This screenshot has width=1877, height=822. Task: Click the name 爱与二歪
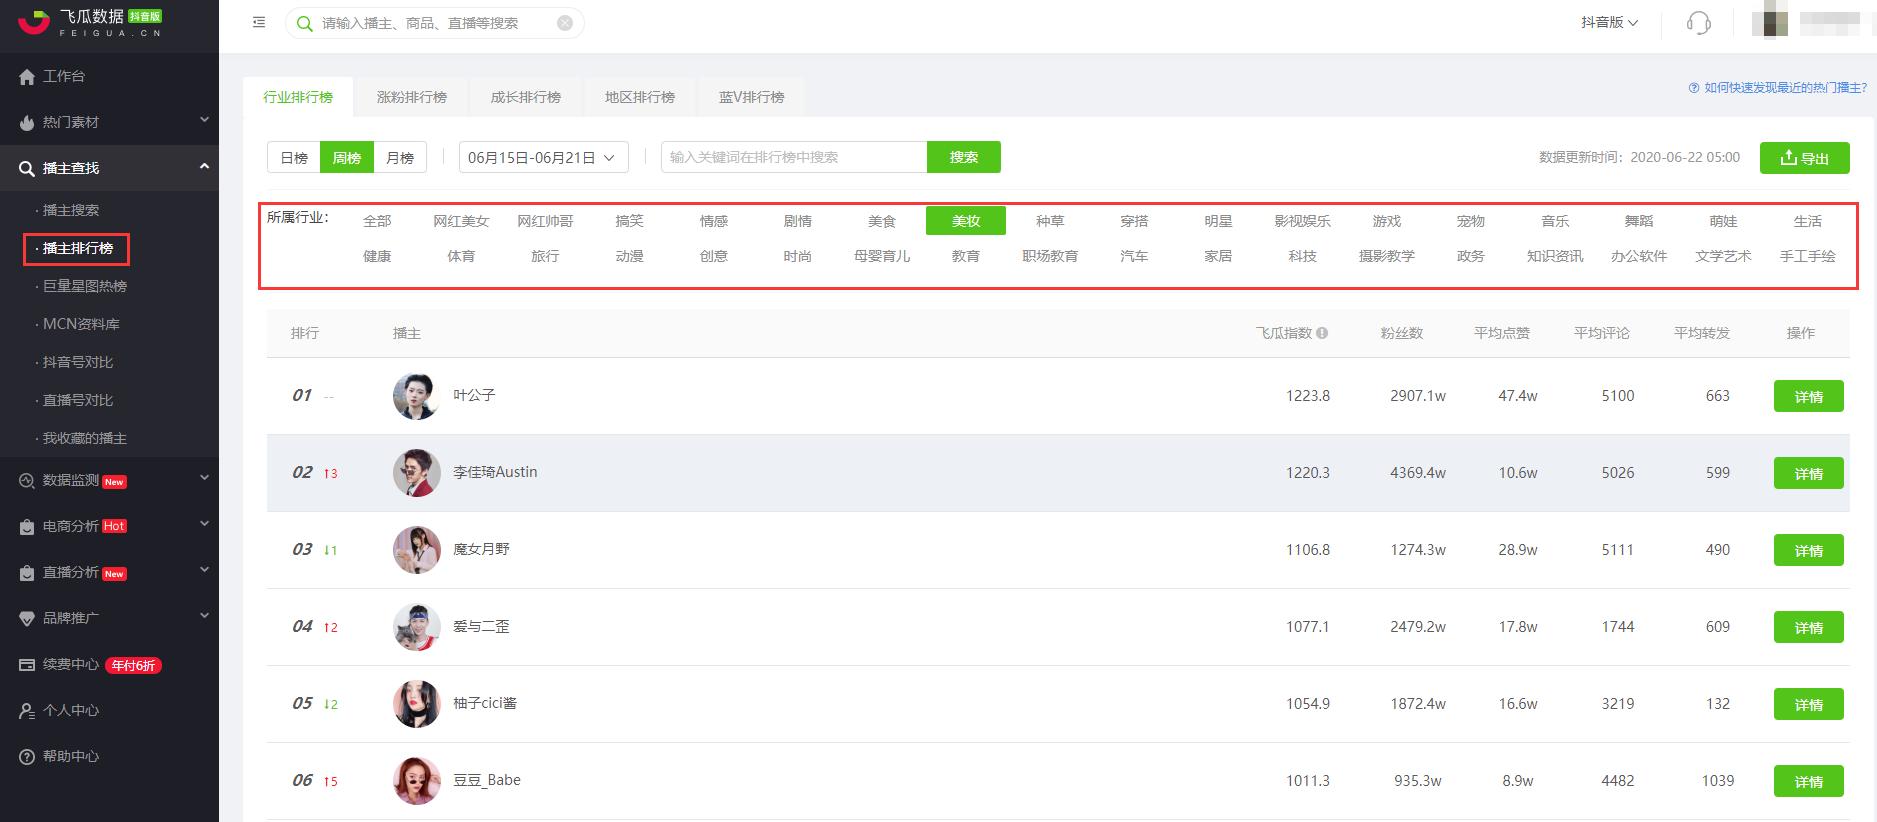pos(481,626)
